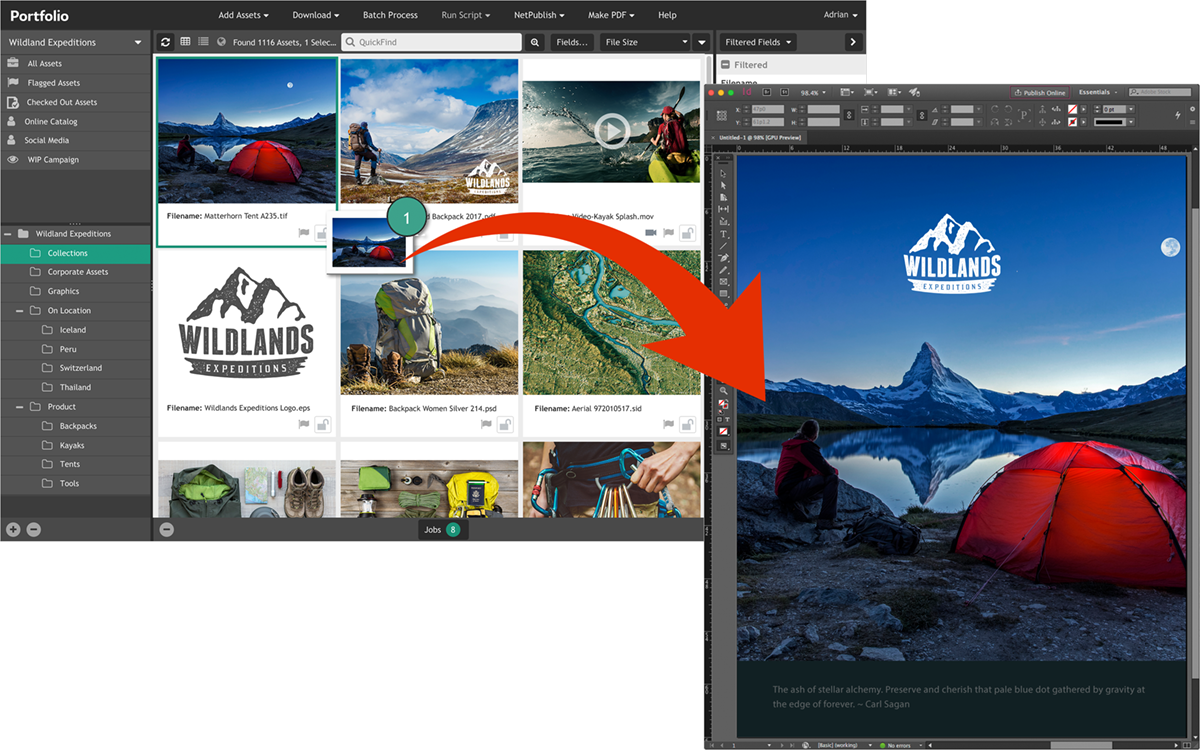Screen dimensions: 1200x750
Task: Open the Batch Process menu item
Action: (x=390, y=15)
